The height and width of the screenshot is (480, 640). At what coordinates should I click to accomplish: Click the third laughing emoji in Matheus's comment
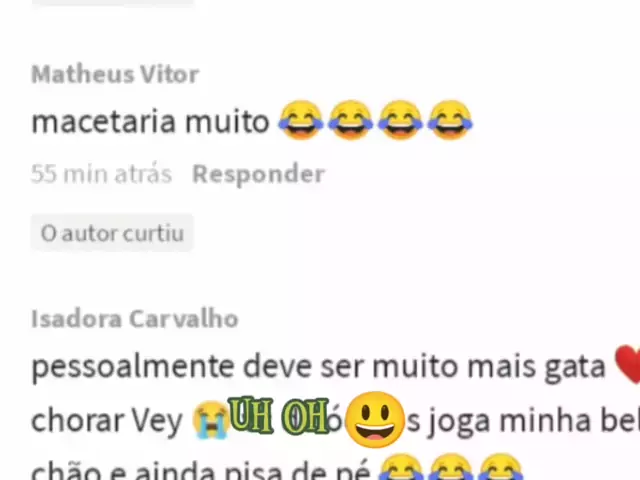tap(400, 120)
